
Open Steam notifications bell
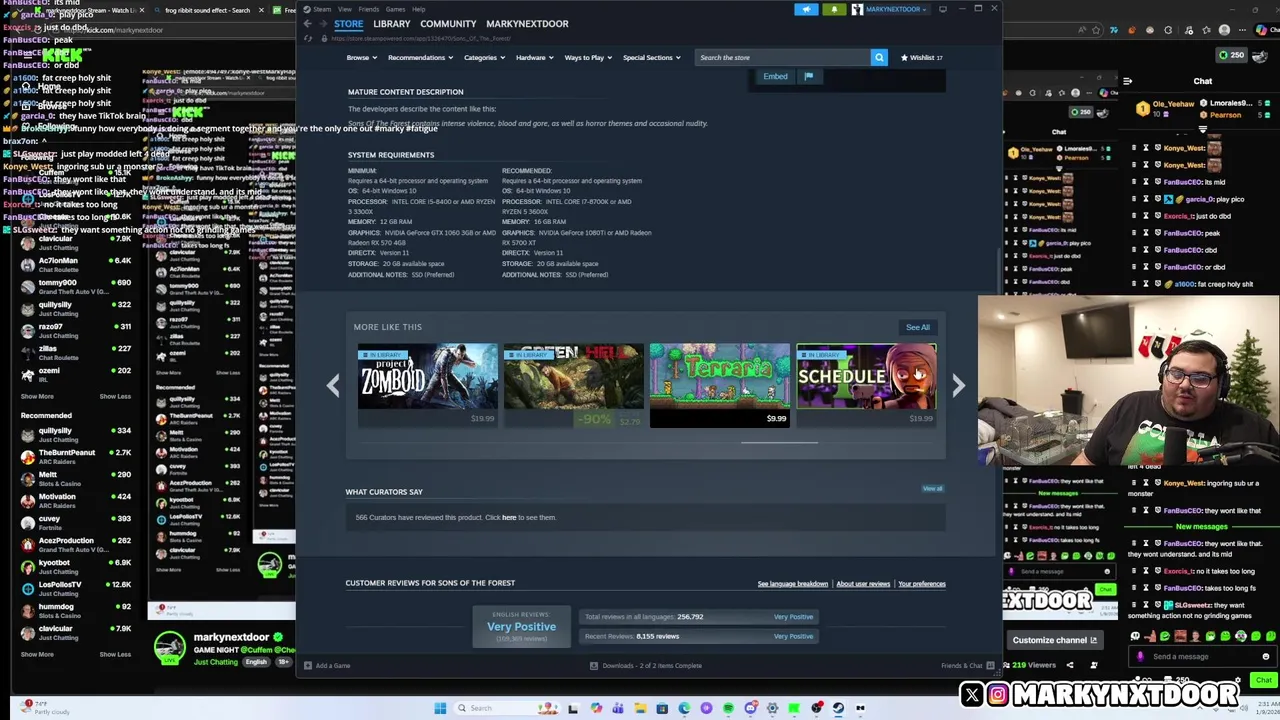[x=834, y=9]
